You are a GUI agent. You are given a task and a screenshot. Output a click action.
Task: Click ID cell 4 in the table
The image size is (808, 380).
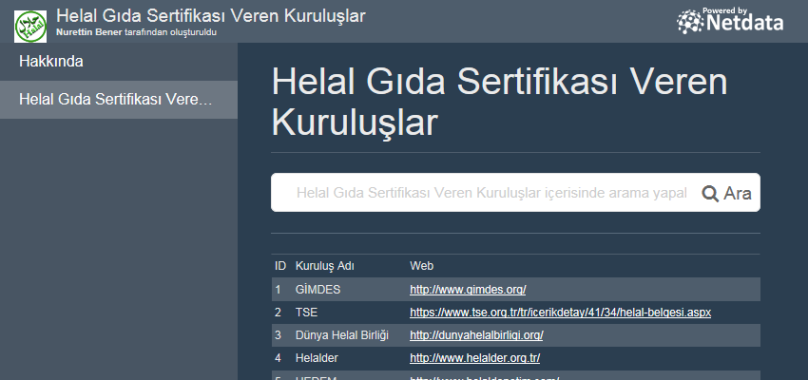tap(278, 358)
